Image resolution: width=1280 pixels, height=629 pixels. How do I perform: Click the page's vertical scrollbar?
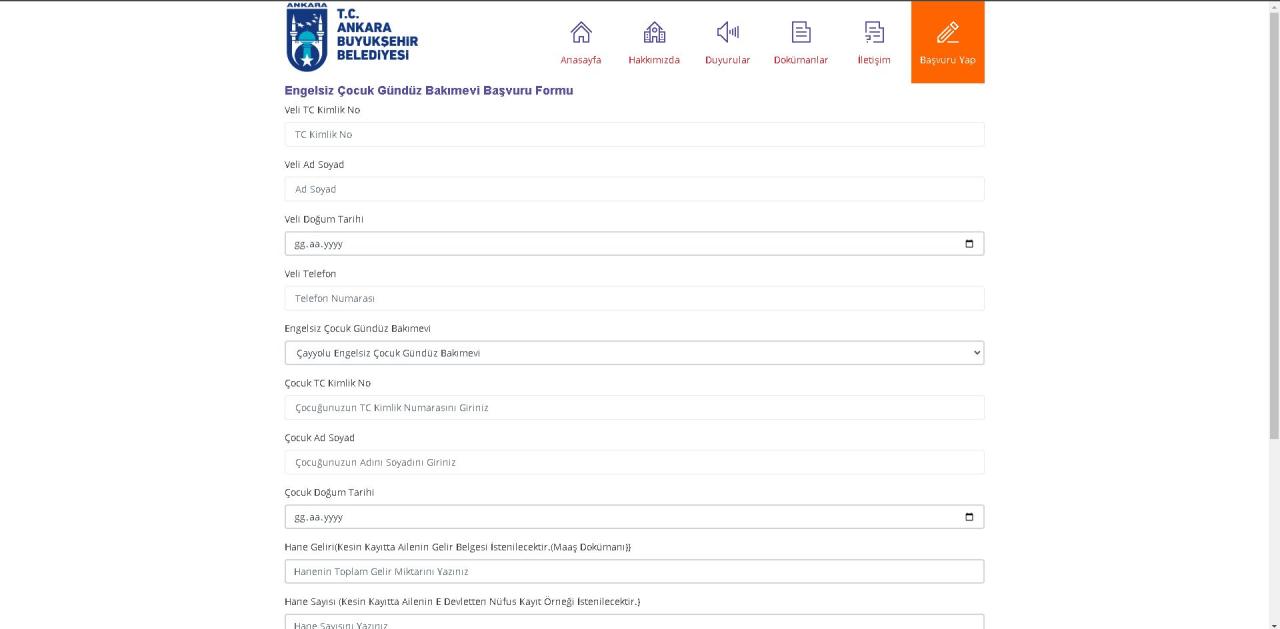point(1273,220)
